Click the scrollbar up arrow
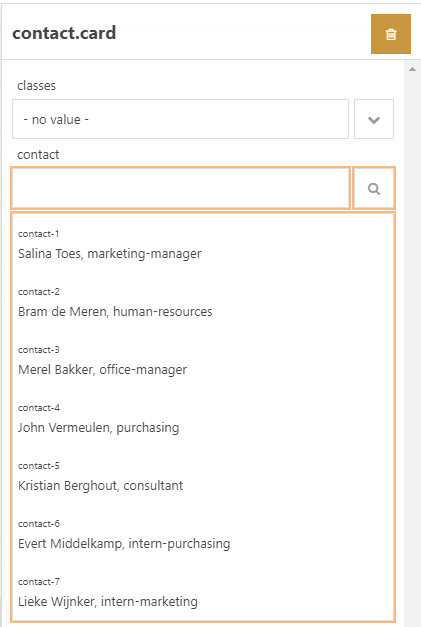 pos(413,70)
